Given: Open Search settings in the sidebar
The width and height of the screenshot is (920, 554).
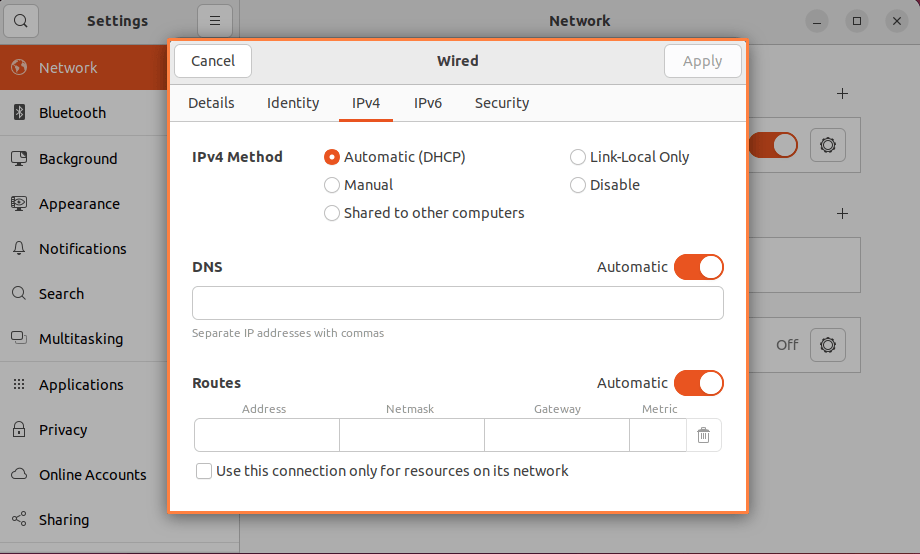Looking at the screenshot, I should click(83, 293).
